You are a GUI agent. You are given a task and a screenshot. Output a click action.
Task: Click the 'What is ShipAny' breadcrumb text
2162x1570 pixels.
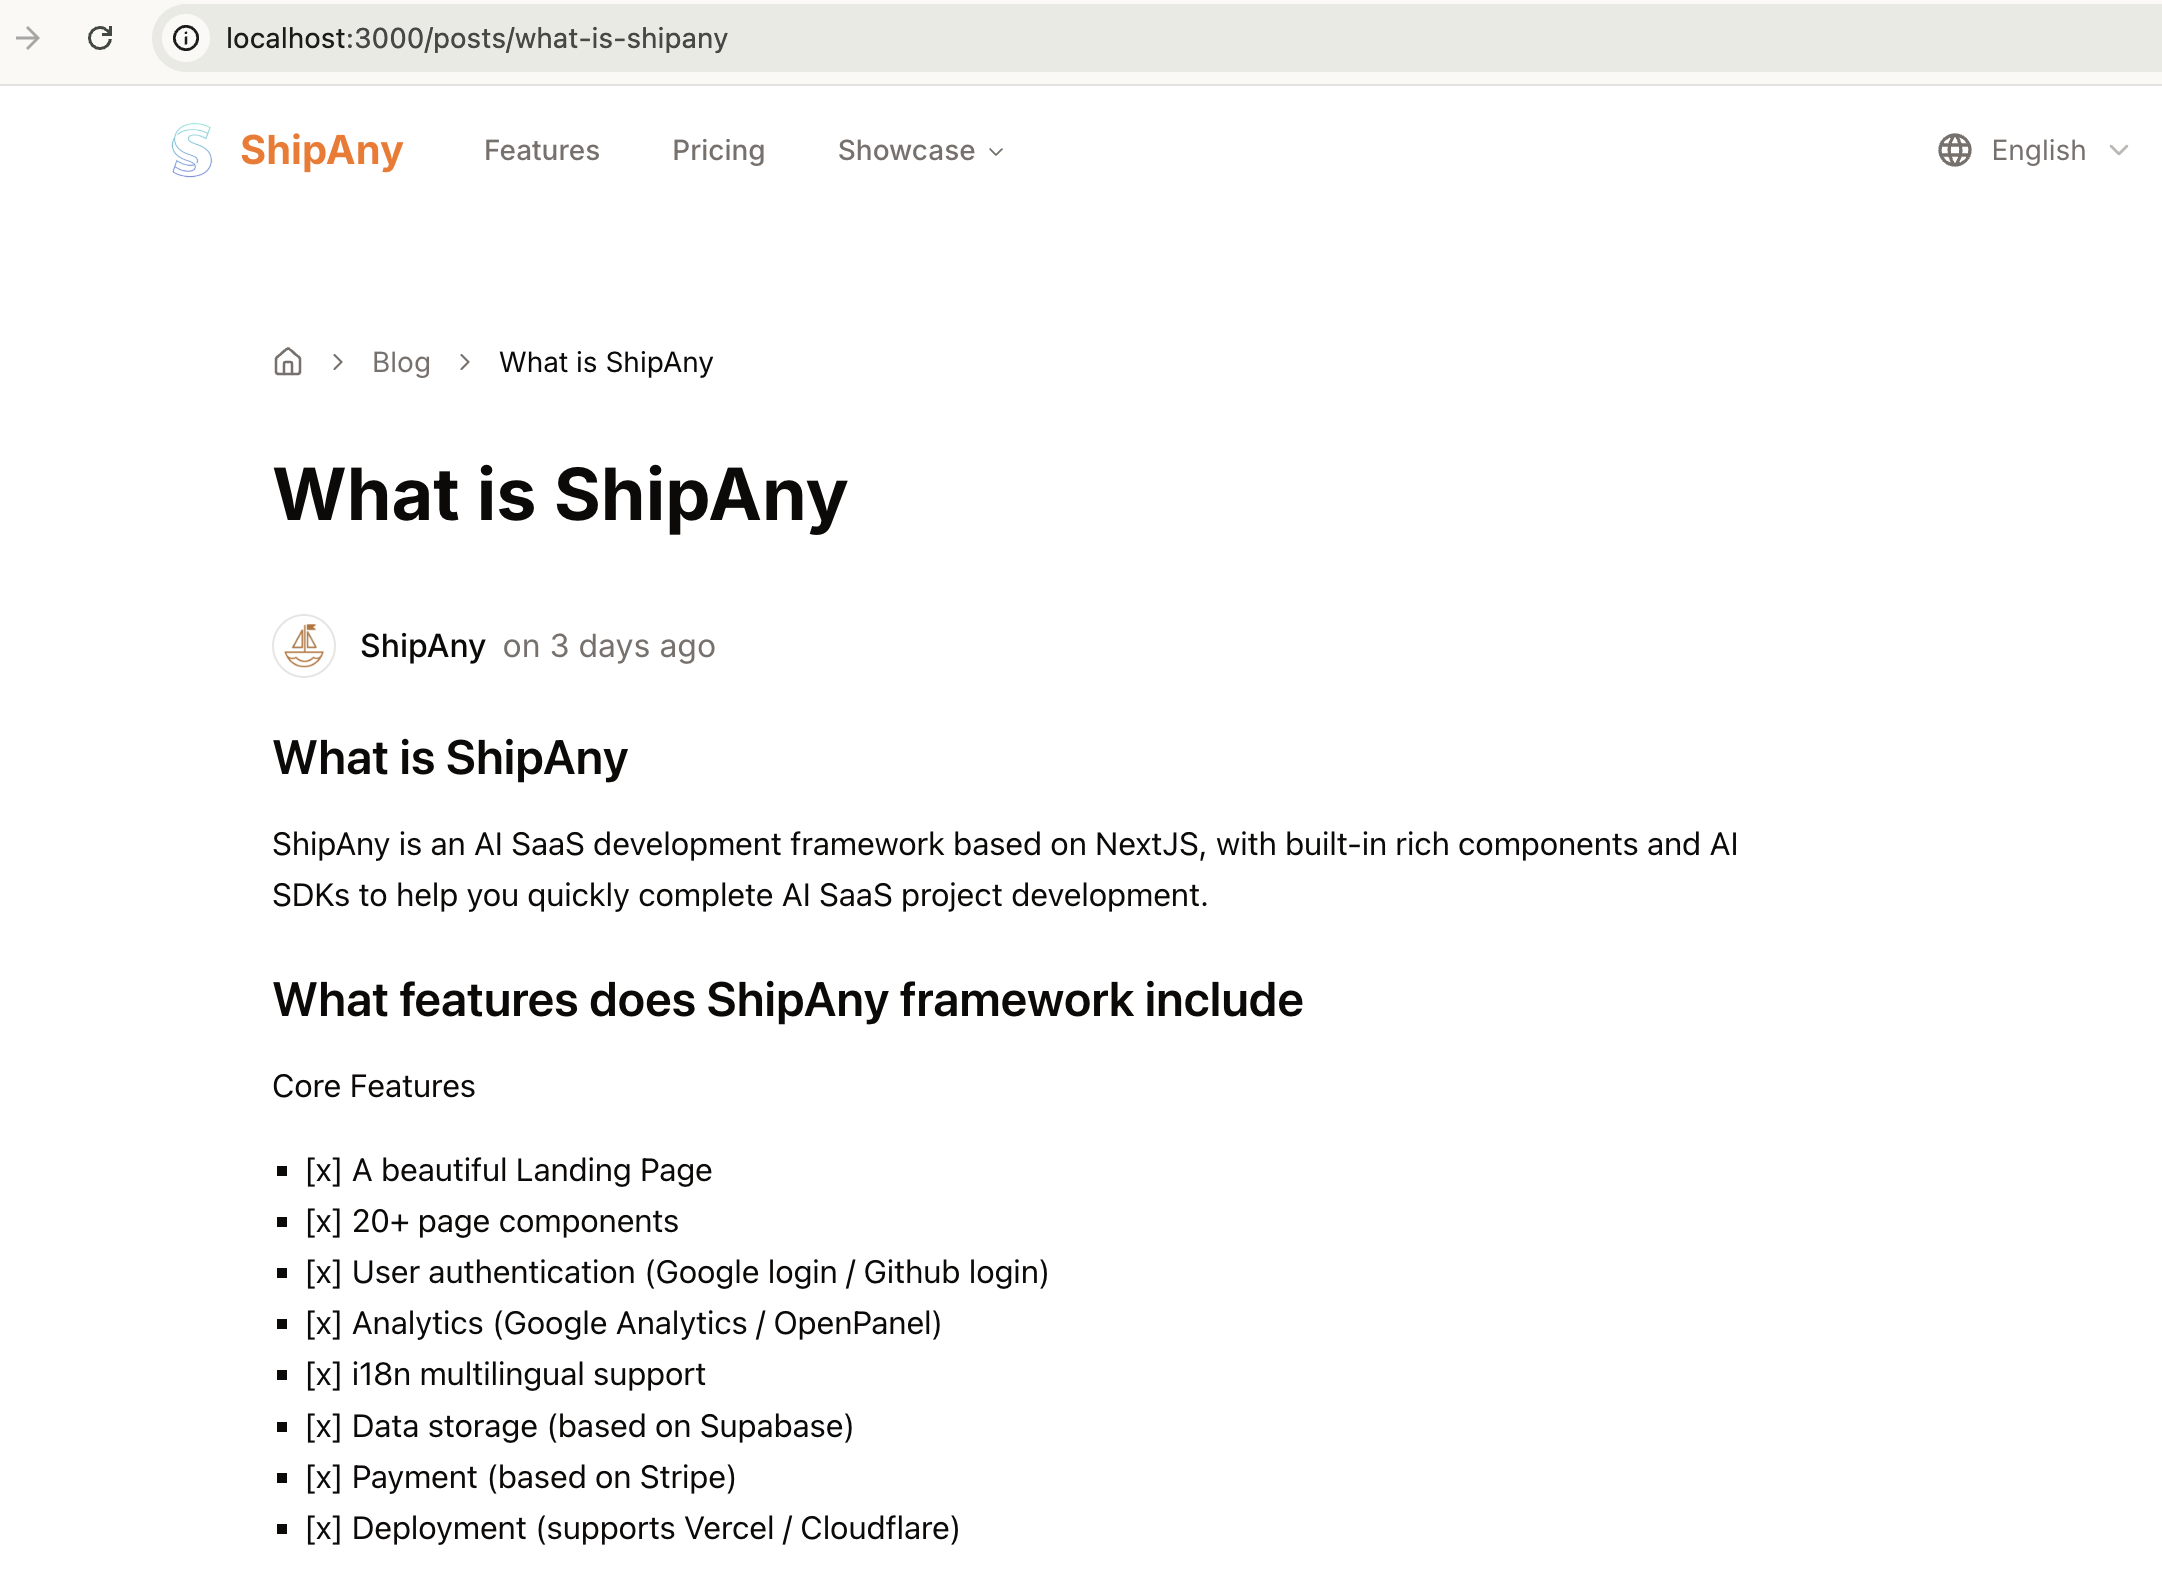coord(606,362)
